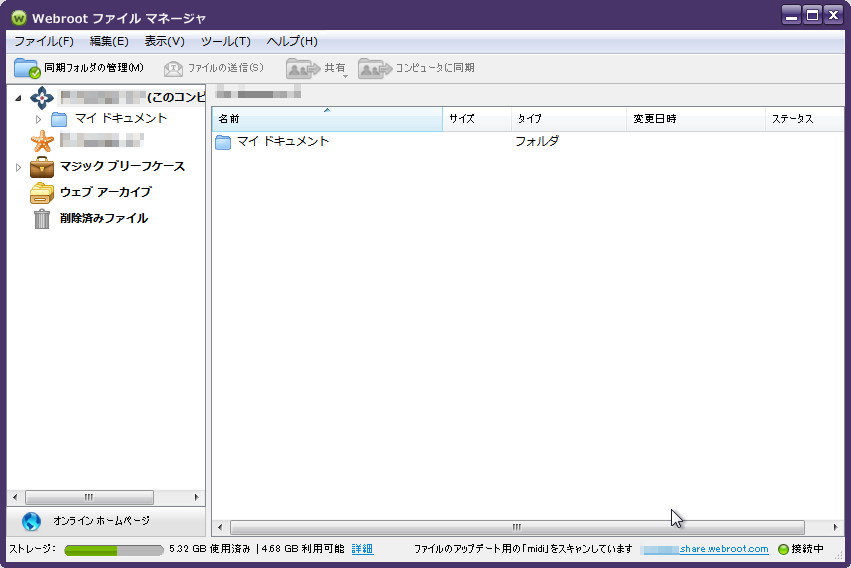851x568 pixels.
Task: Open the ツール(T) menu
Action: pyautogui.click(x=226, y=41)
